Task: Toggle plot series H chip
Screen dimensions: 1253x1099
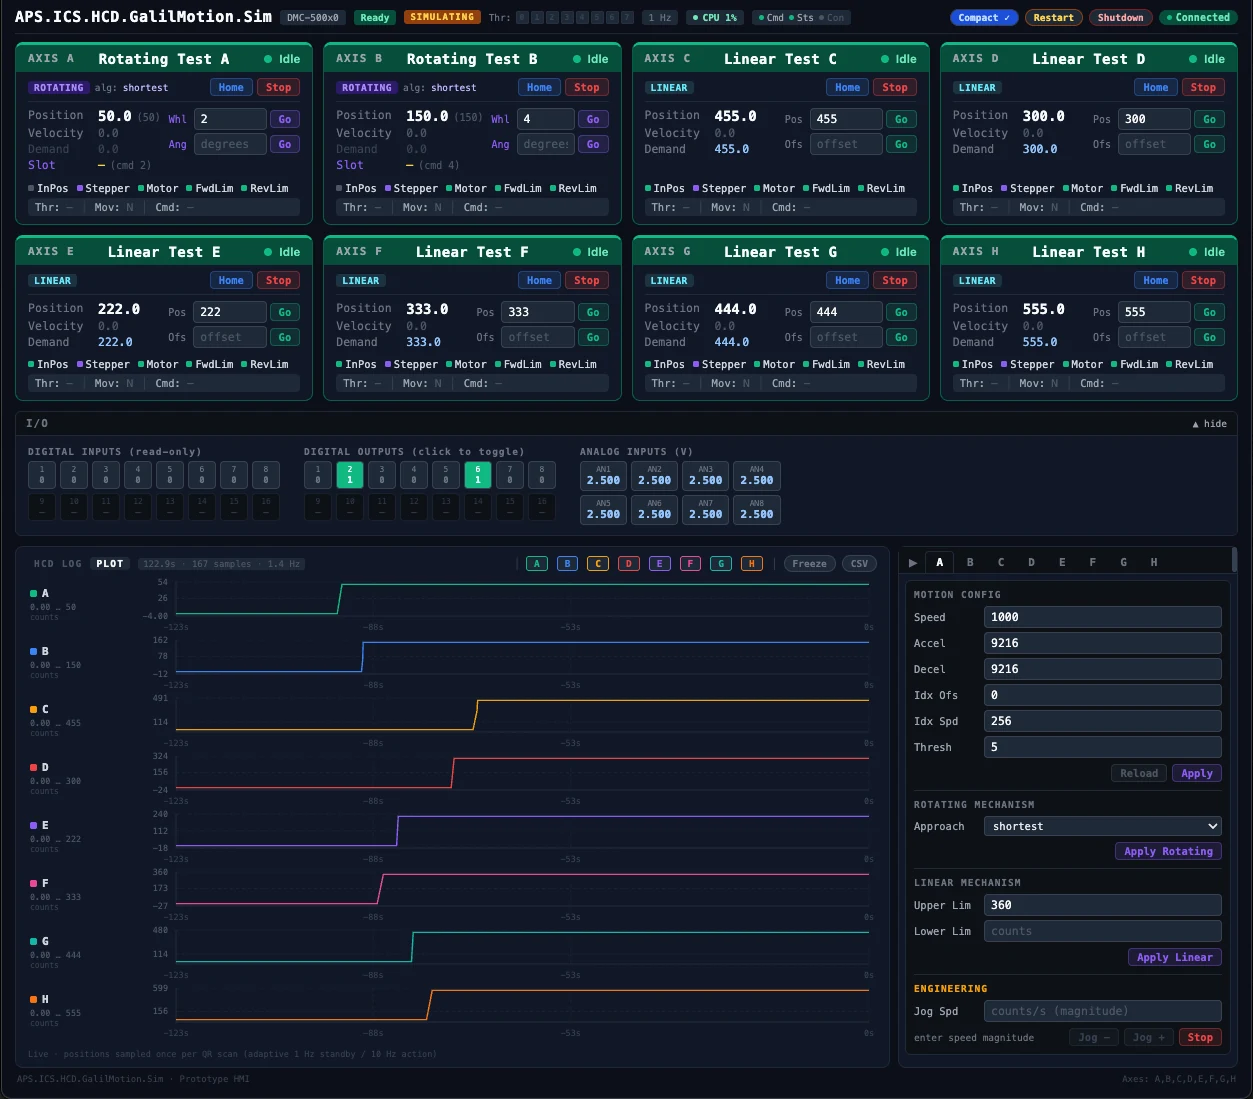Action: 752,564
